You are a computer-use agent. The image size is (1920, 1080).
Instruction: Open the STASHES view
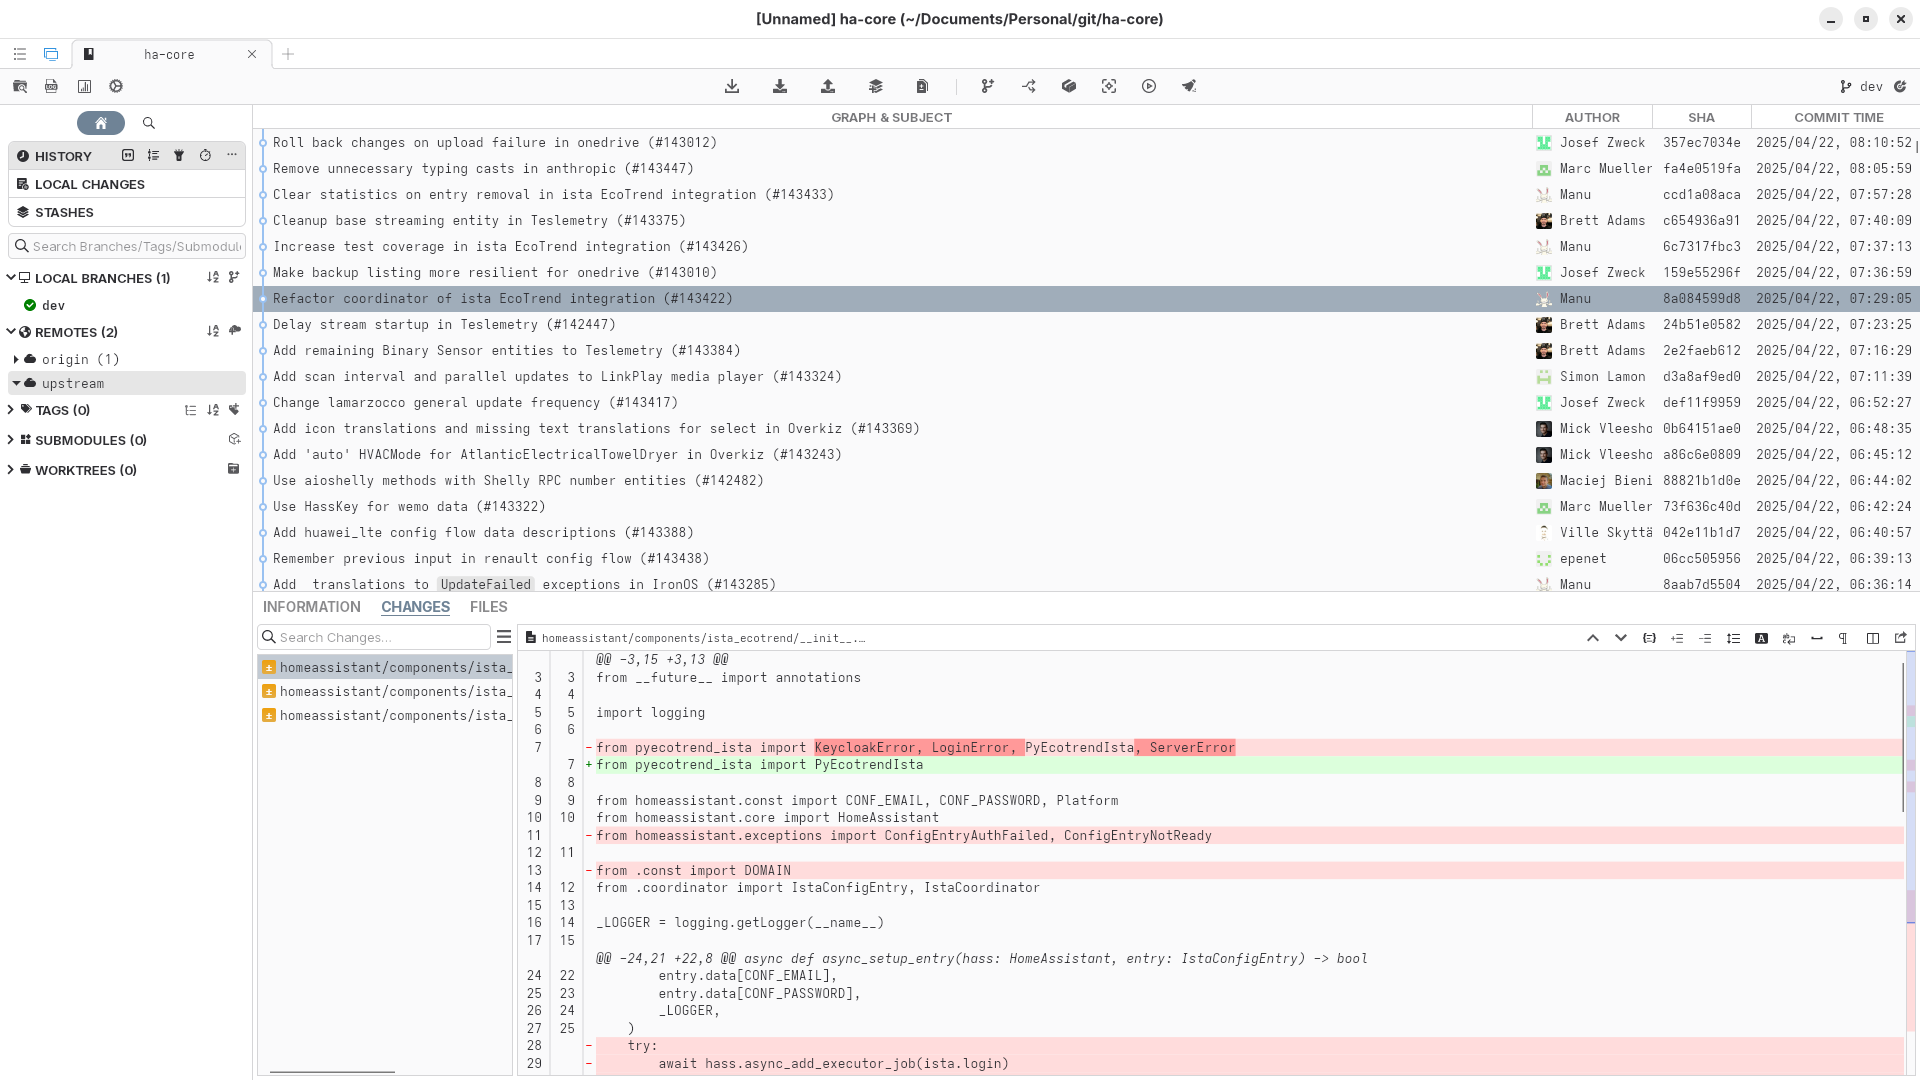tap(64, 212)
